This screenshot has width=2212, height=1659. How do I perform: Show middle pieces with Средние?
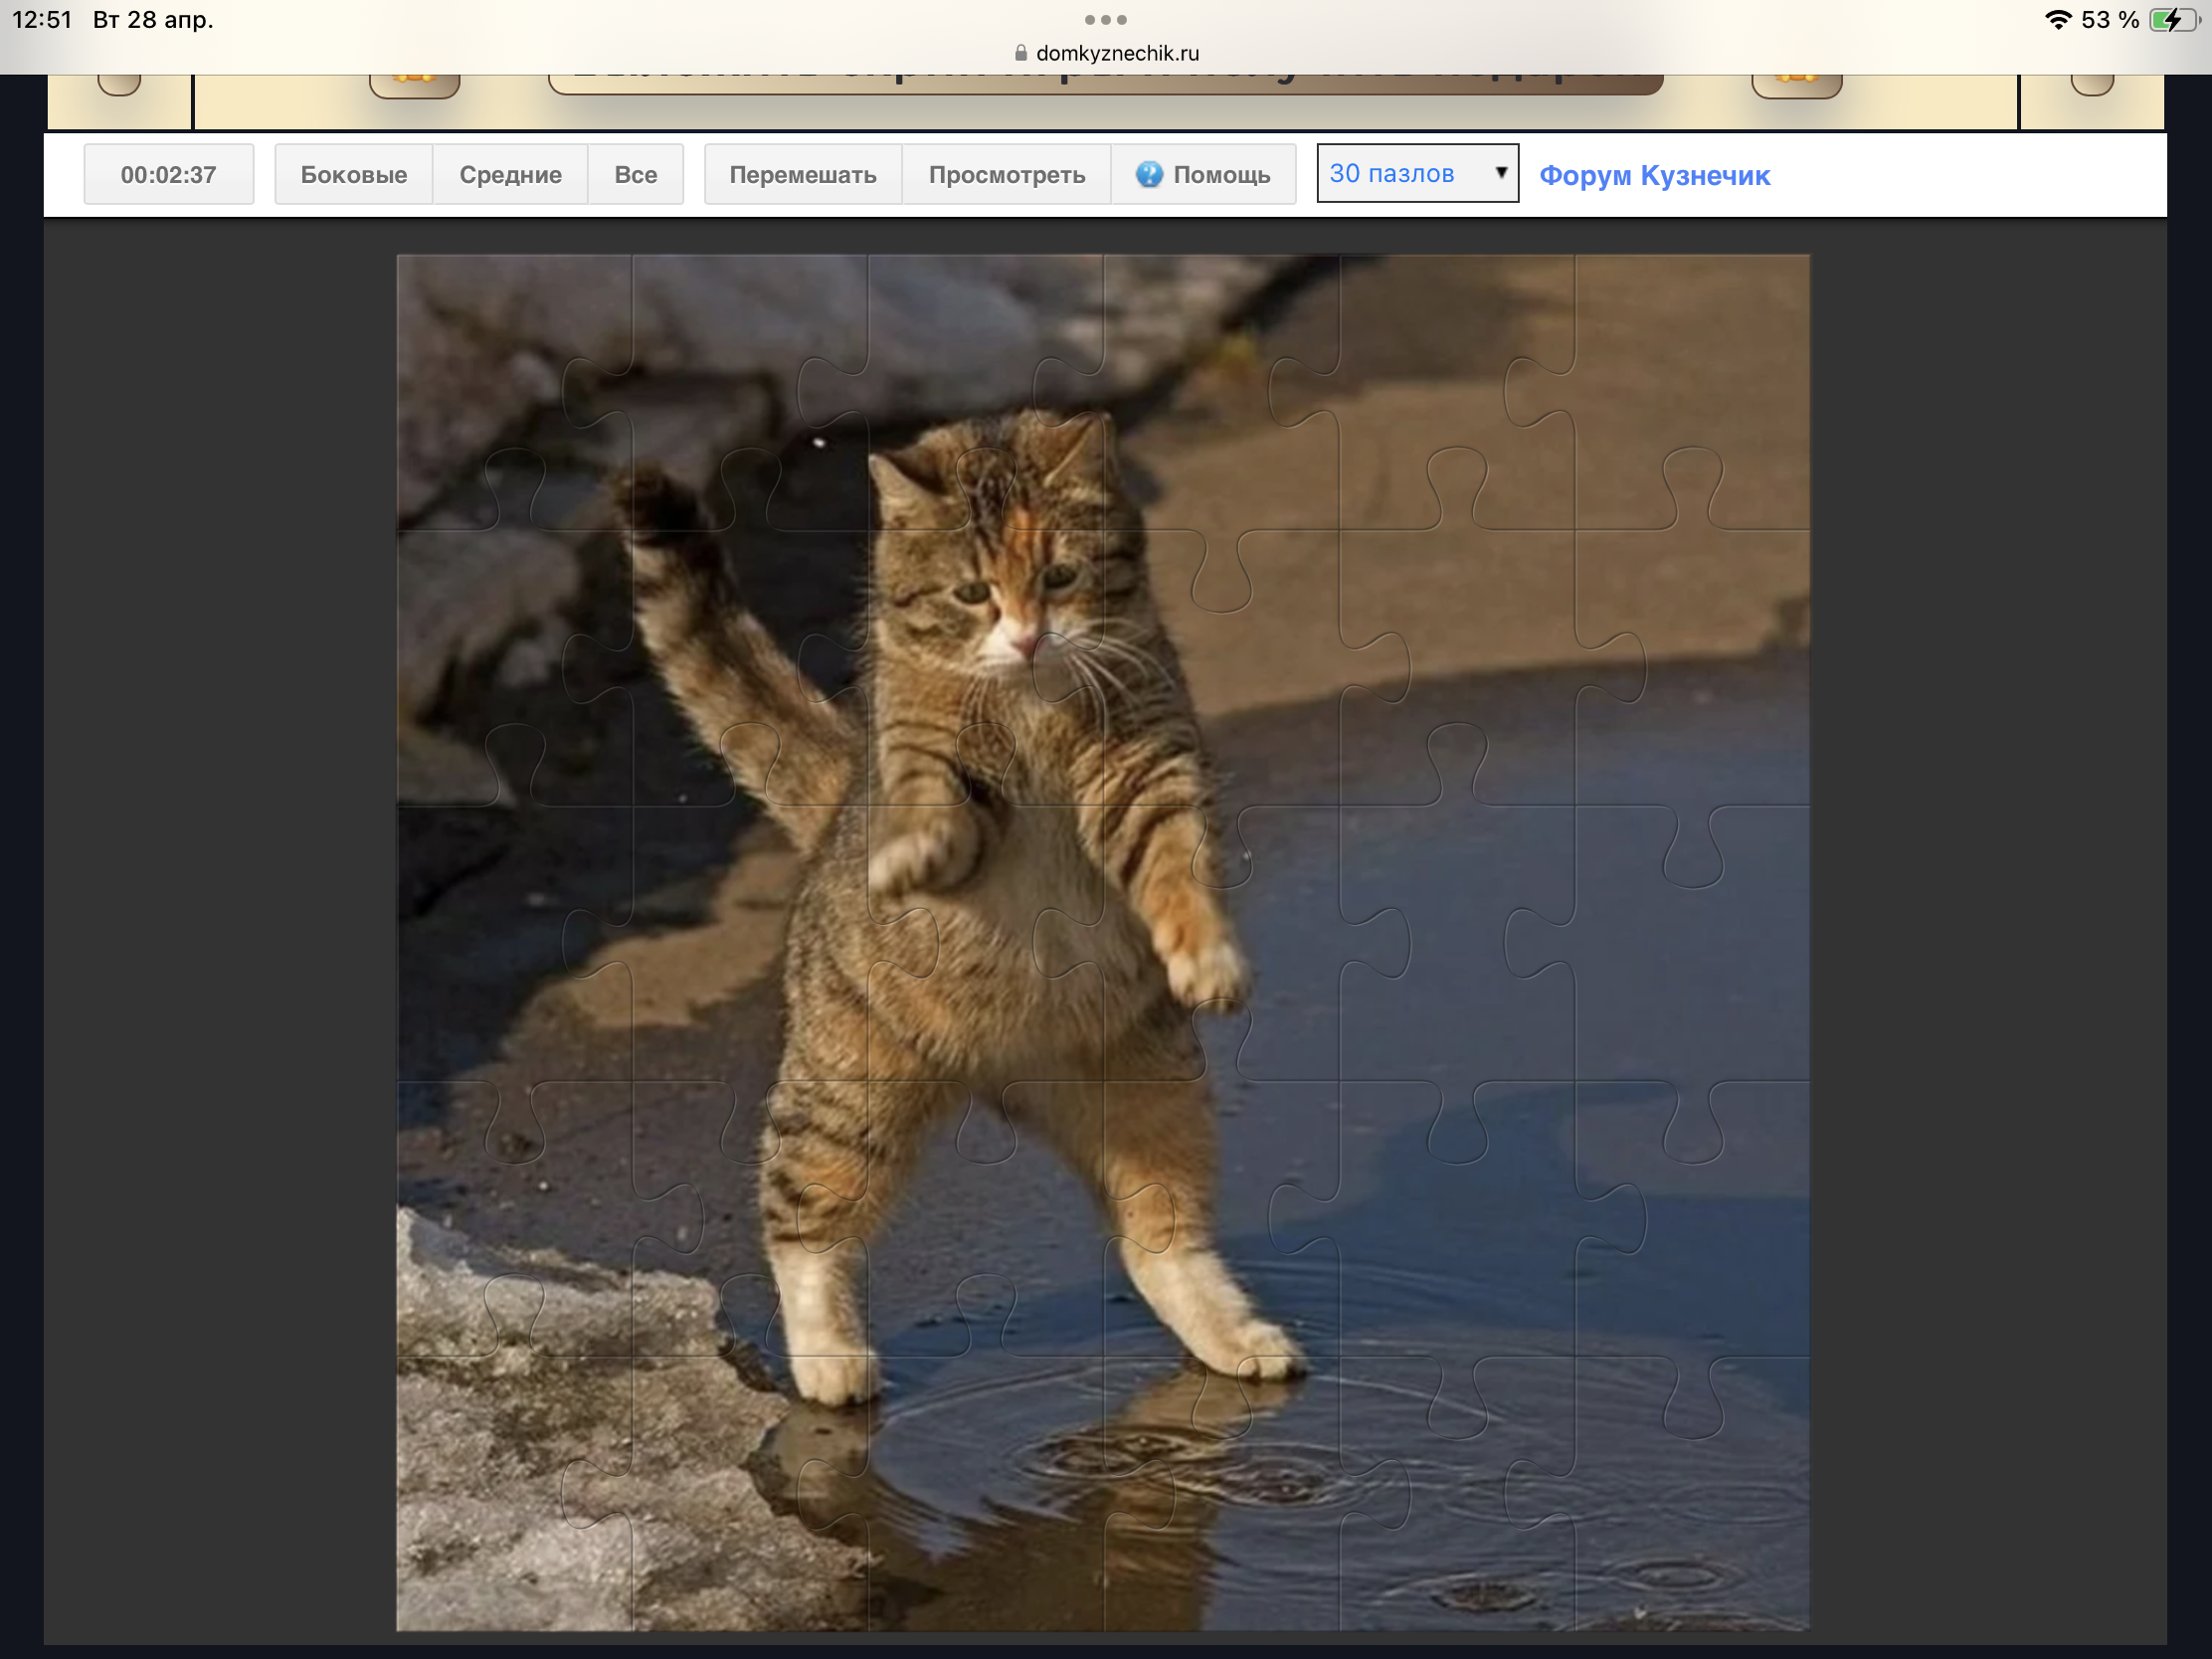[x=510, y=174]
